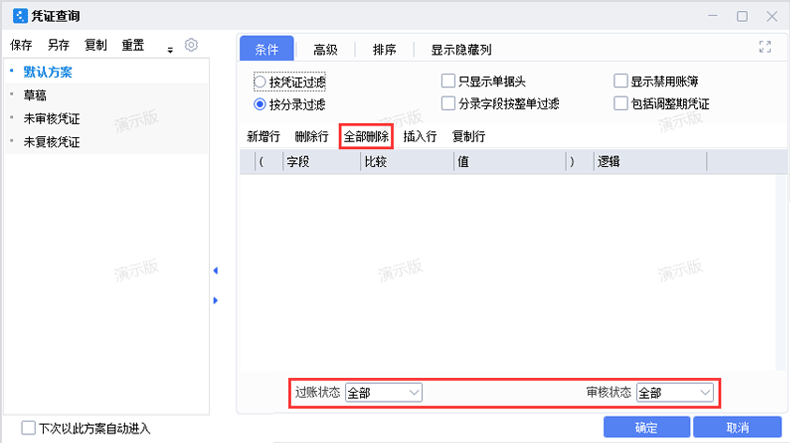This screenshot has width=790, height=443.
Task: Go to the 排序 tab
Action: [x=384, y=49]
